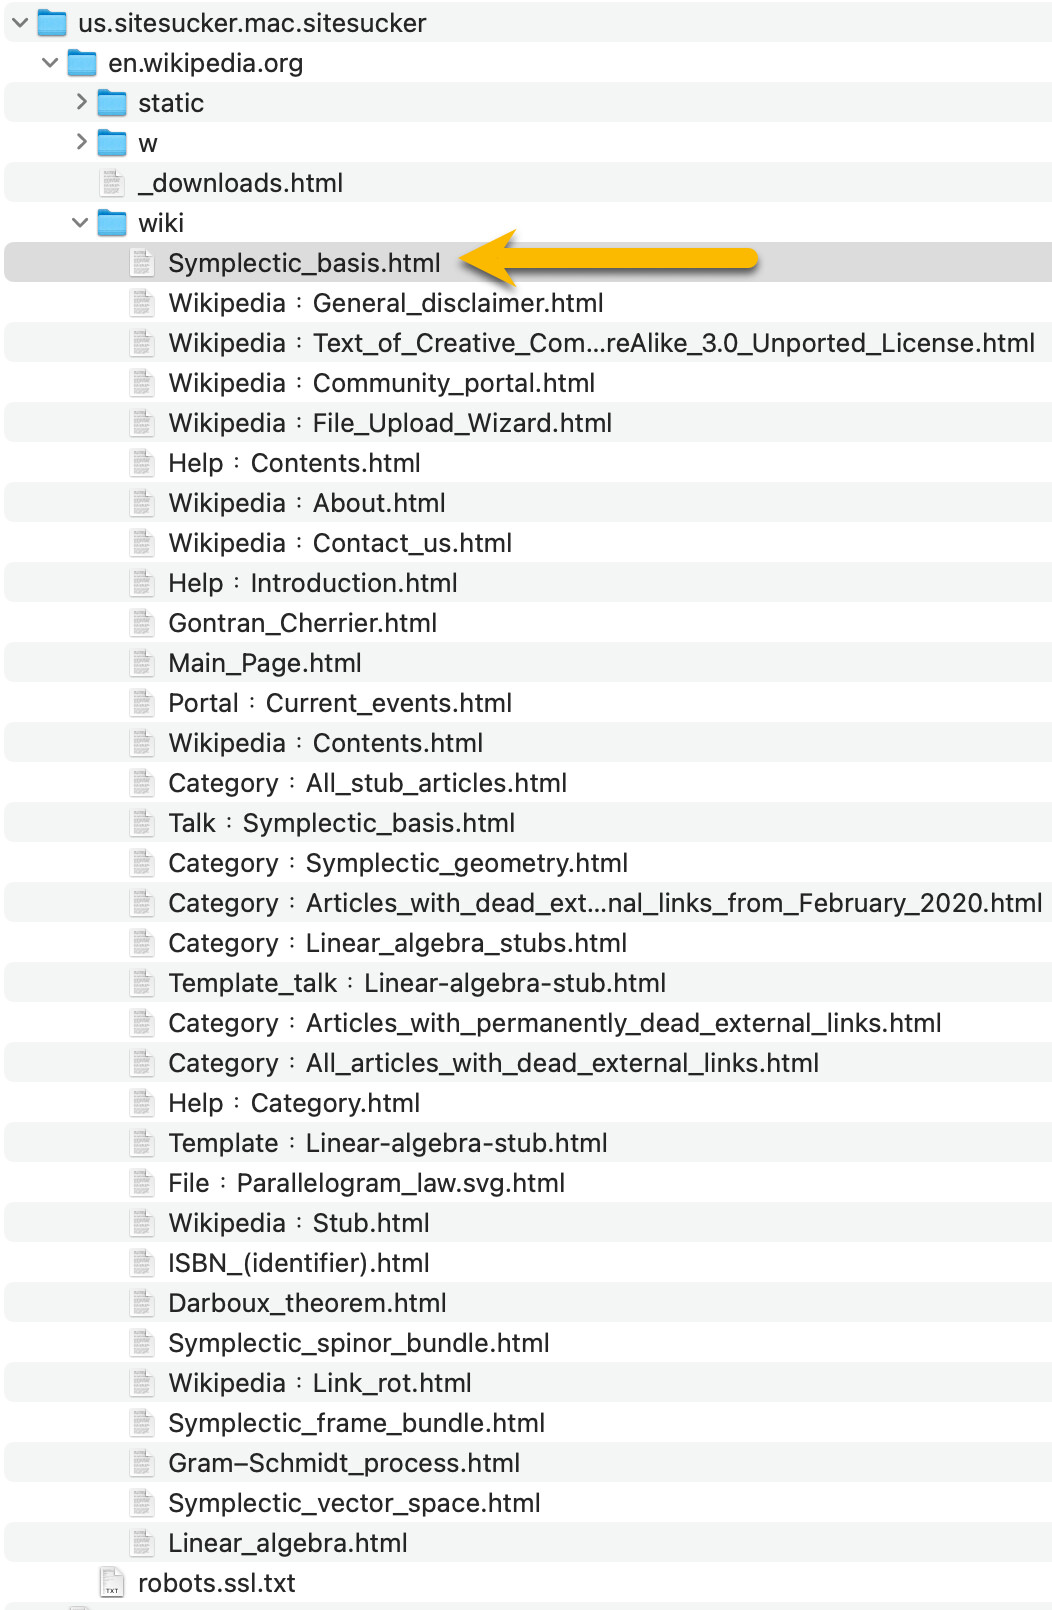Select Talk : Symplectic_basis.html
This screenshot has height=1610, width=1052.
(341, 823)
